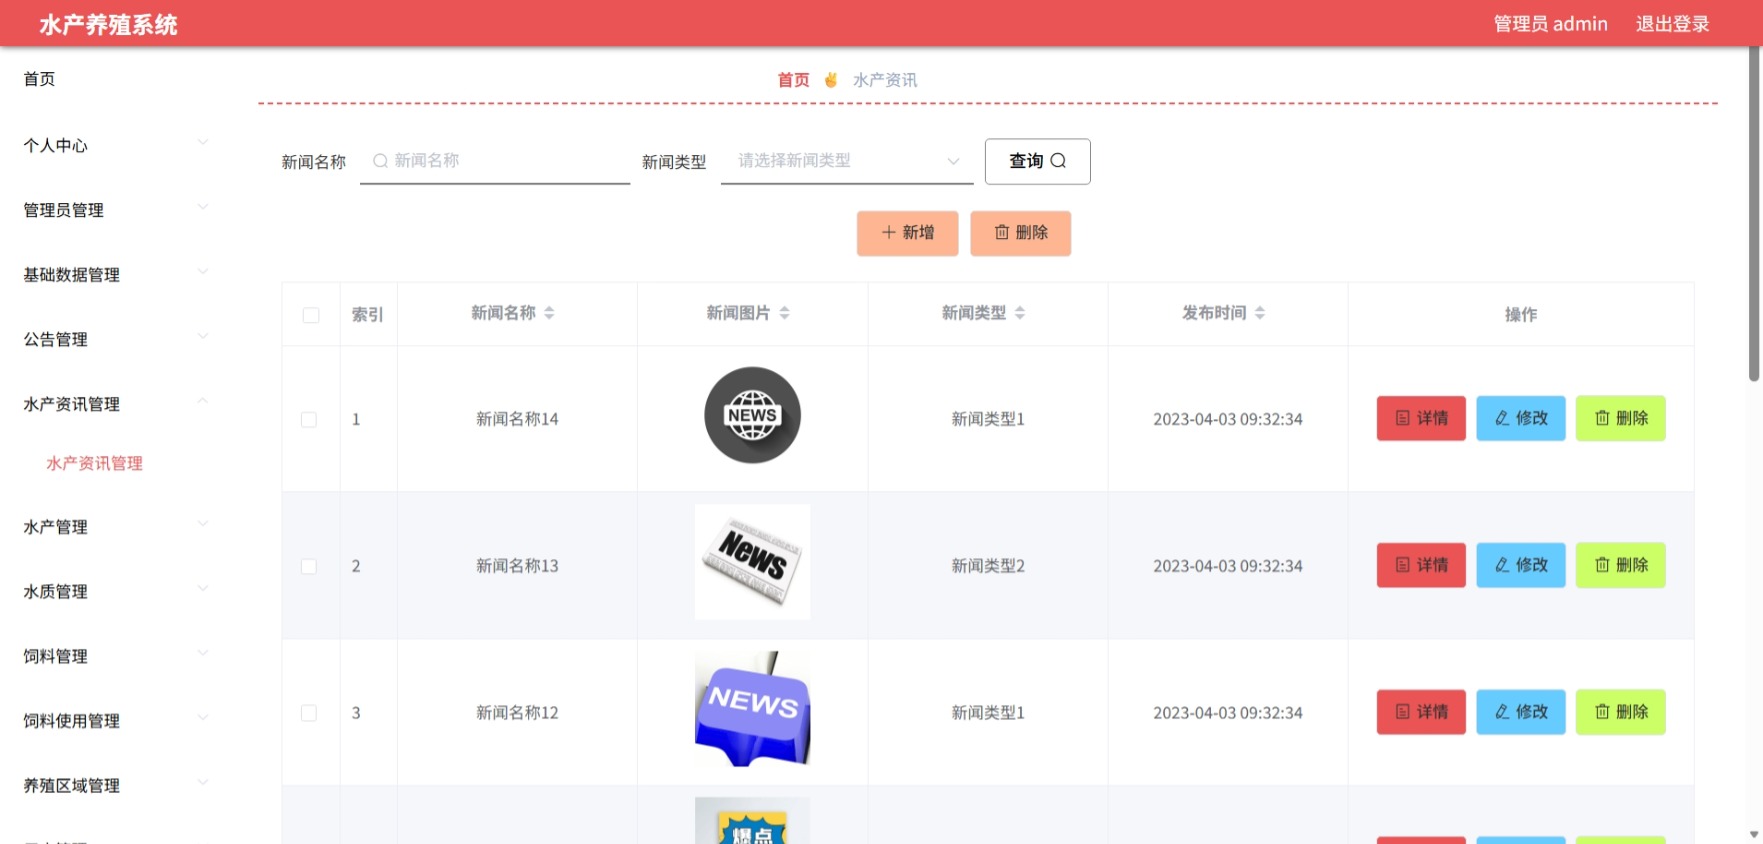Viewport: 1763px width, 844px height.
Task: Click the sort arrows beside 新闻类型 column
Action: (x=1020, y=313)
